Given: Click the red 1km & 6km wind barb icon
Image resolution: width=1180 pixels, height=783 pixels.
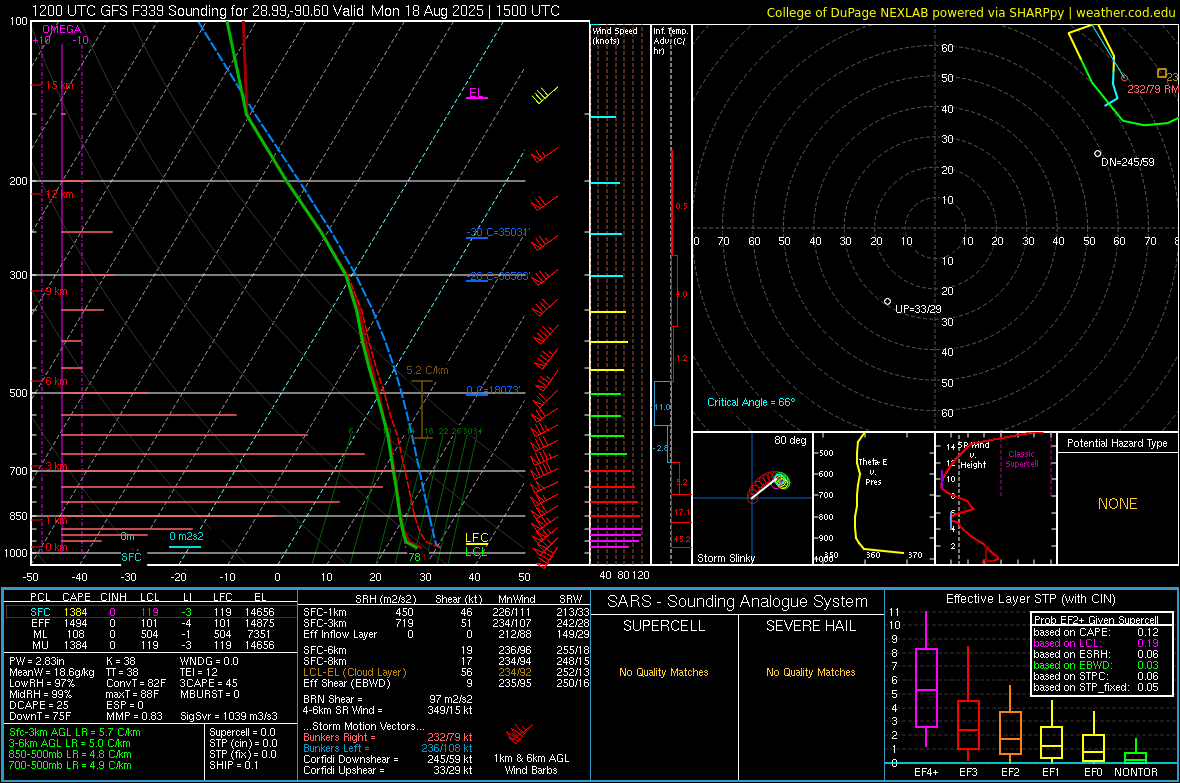Looking at the screenshot, I should [519, 733].
